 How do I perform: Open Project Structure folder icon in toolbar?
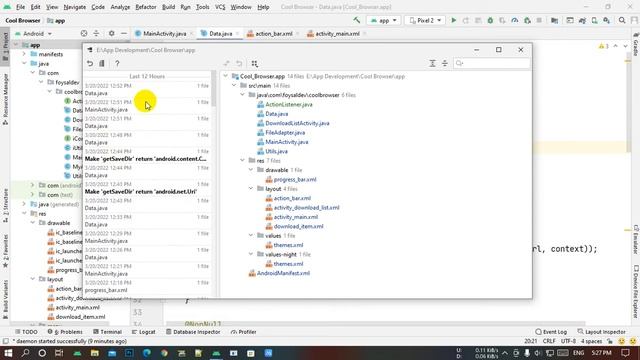click(554, 20)
